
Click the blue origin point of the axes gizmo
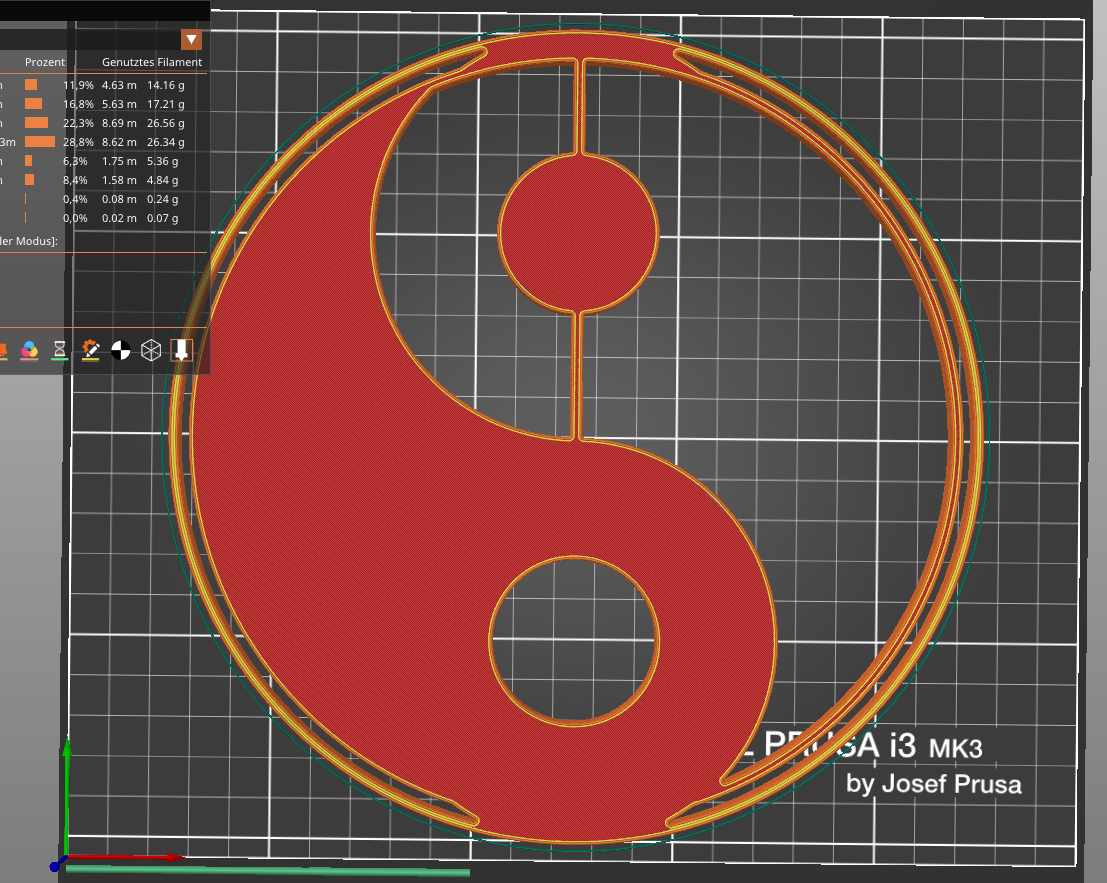click(54, 866)
